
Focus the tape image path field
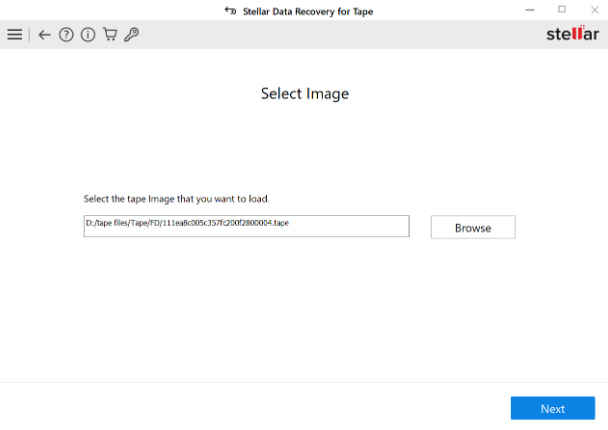[247, 226]
